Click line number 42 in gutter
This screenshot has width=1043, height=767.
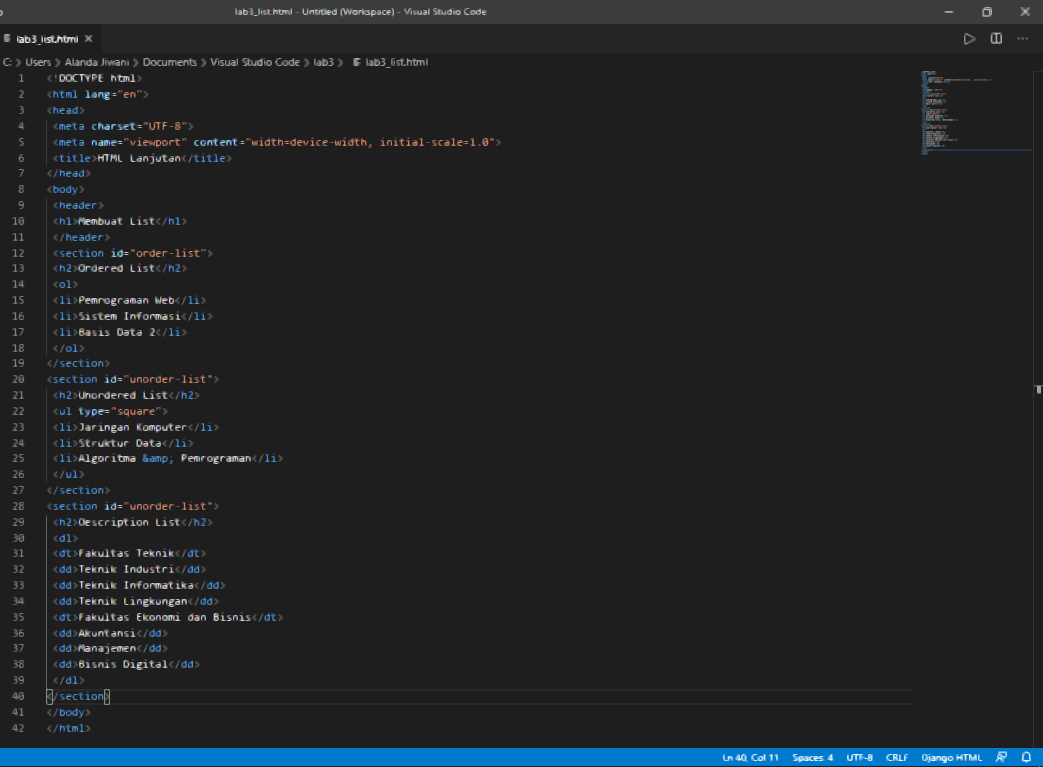coord(18,728)
